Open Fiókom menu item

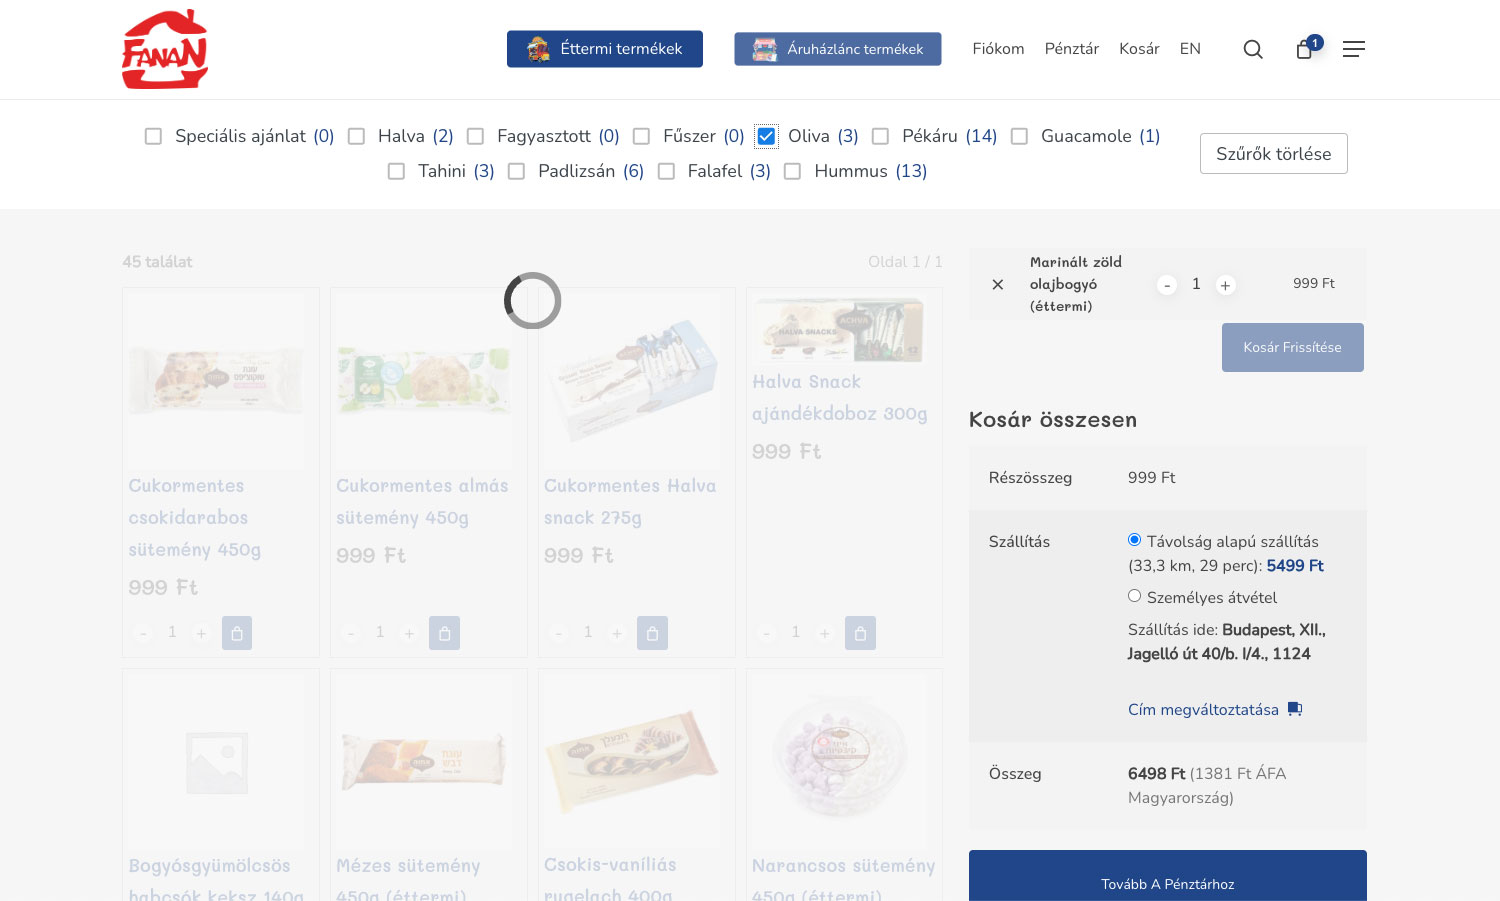pyautogui.click(x=998, y=49)
